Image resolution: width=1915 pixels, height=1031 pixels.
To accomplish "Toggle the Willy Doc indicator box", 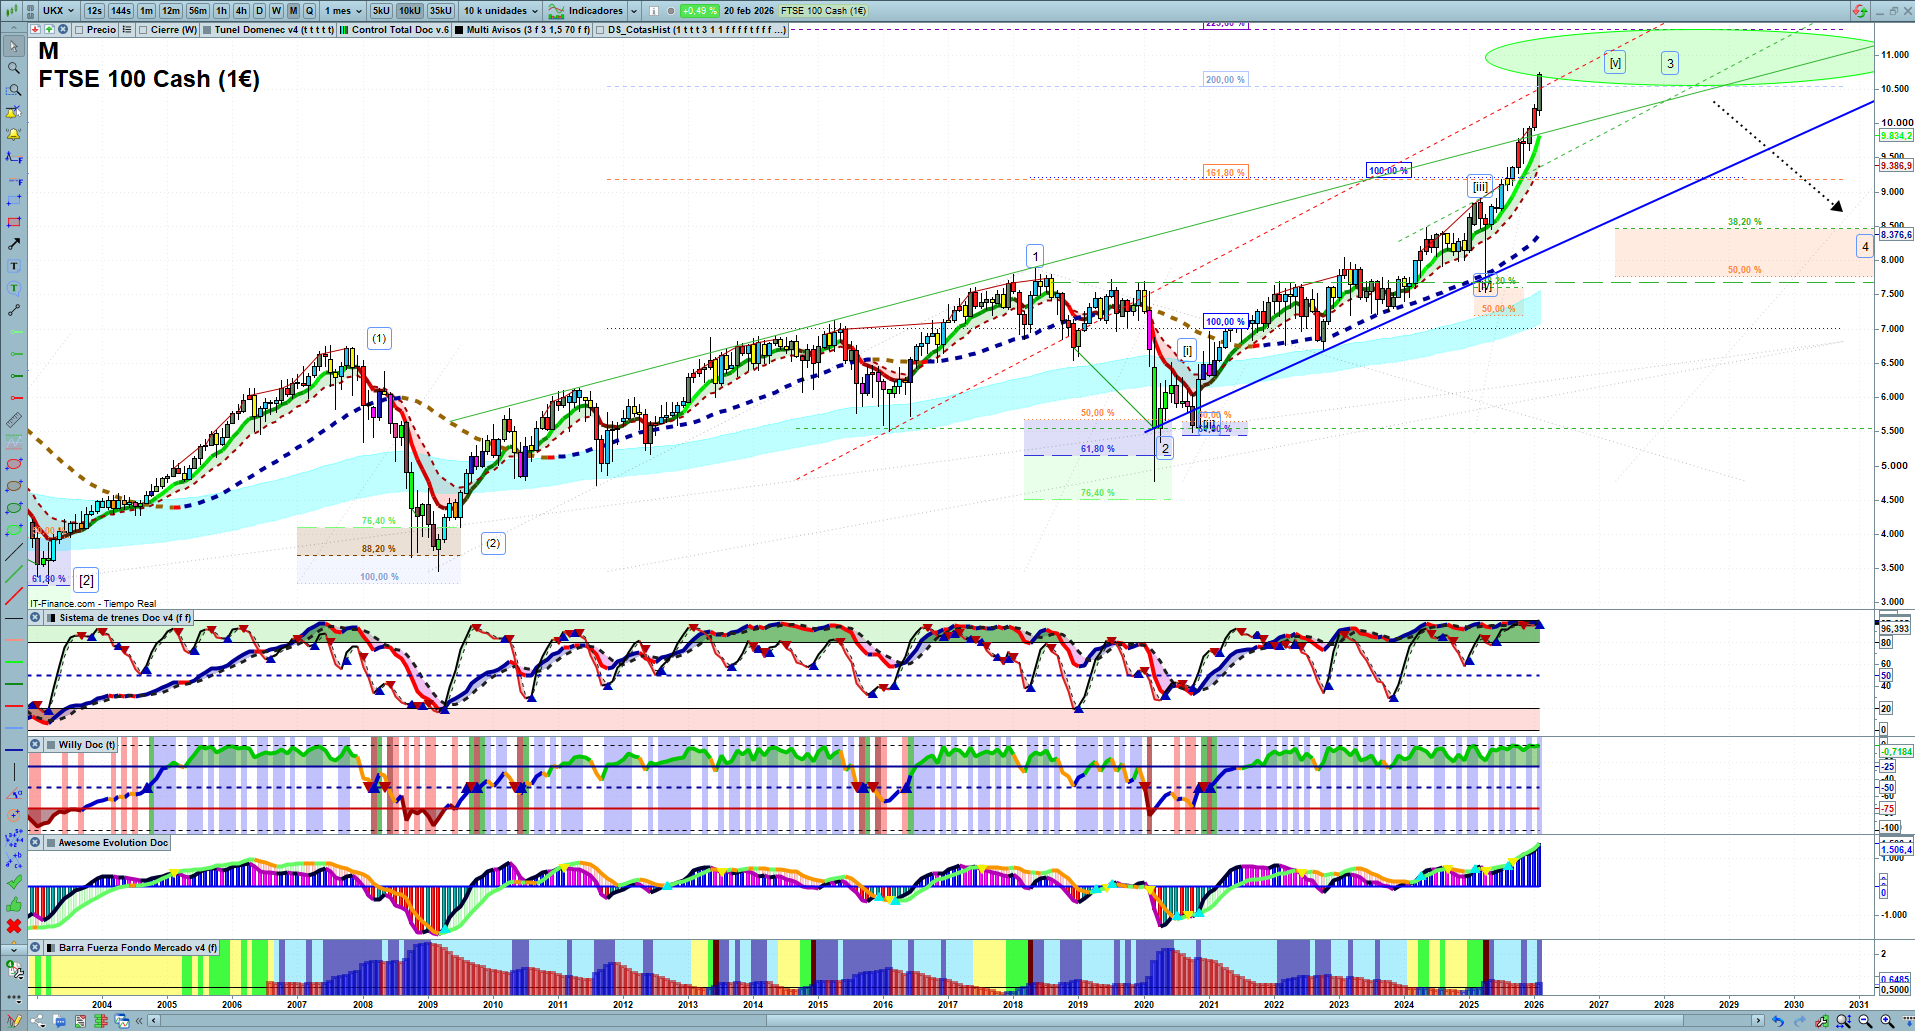I will tap(51, 745).
